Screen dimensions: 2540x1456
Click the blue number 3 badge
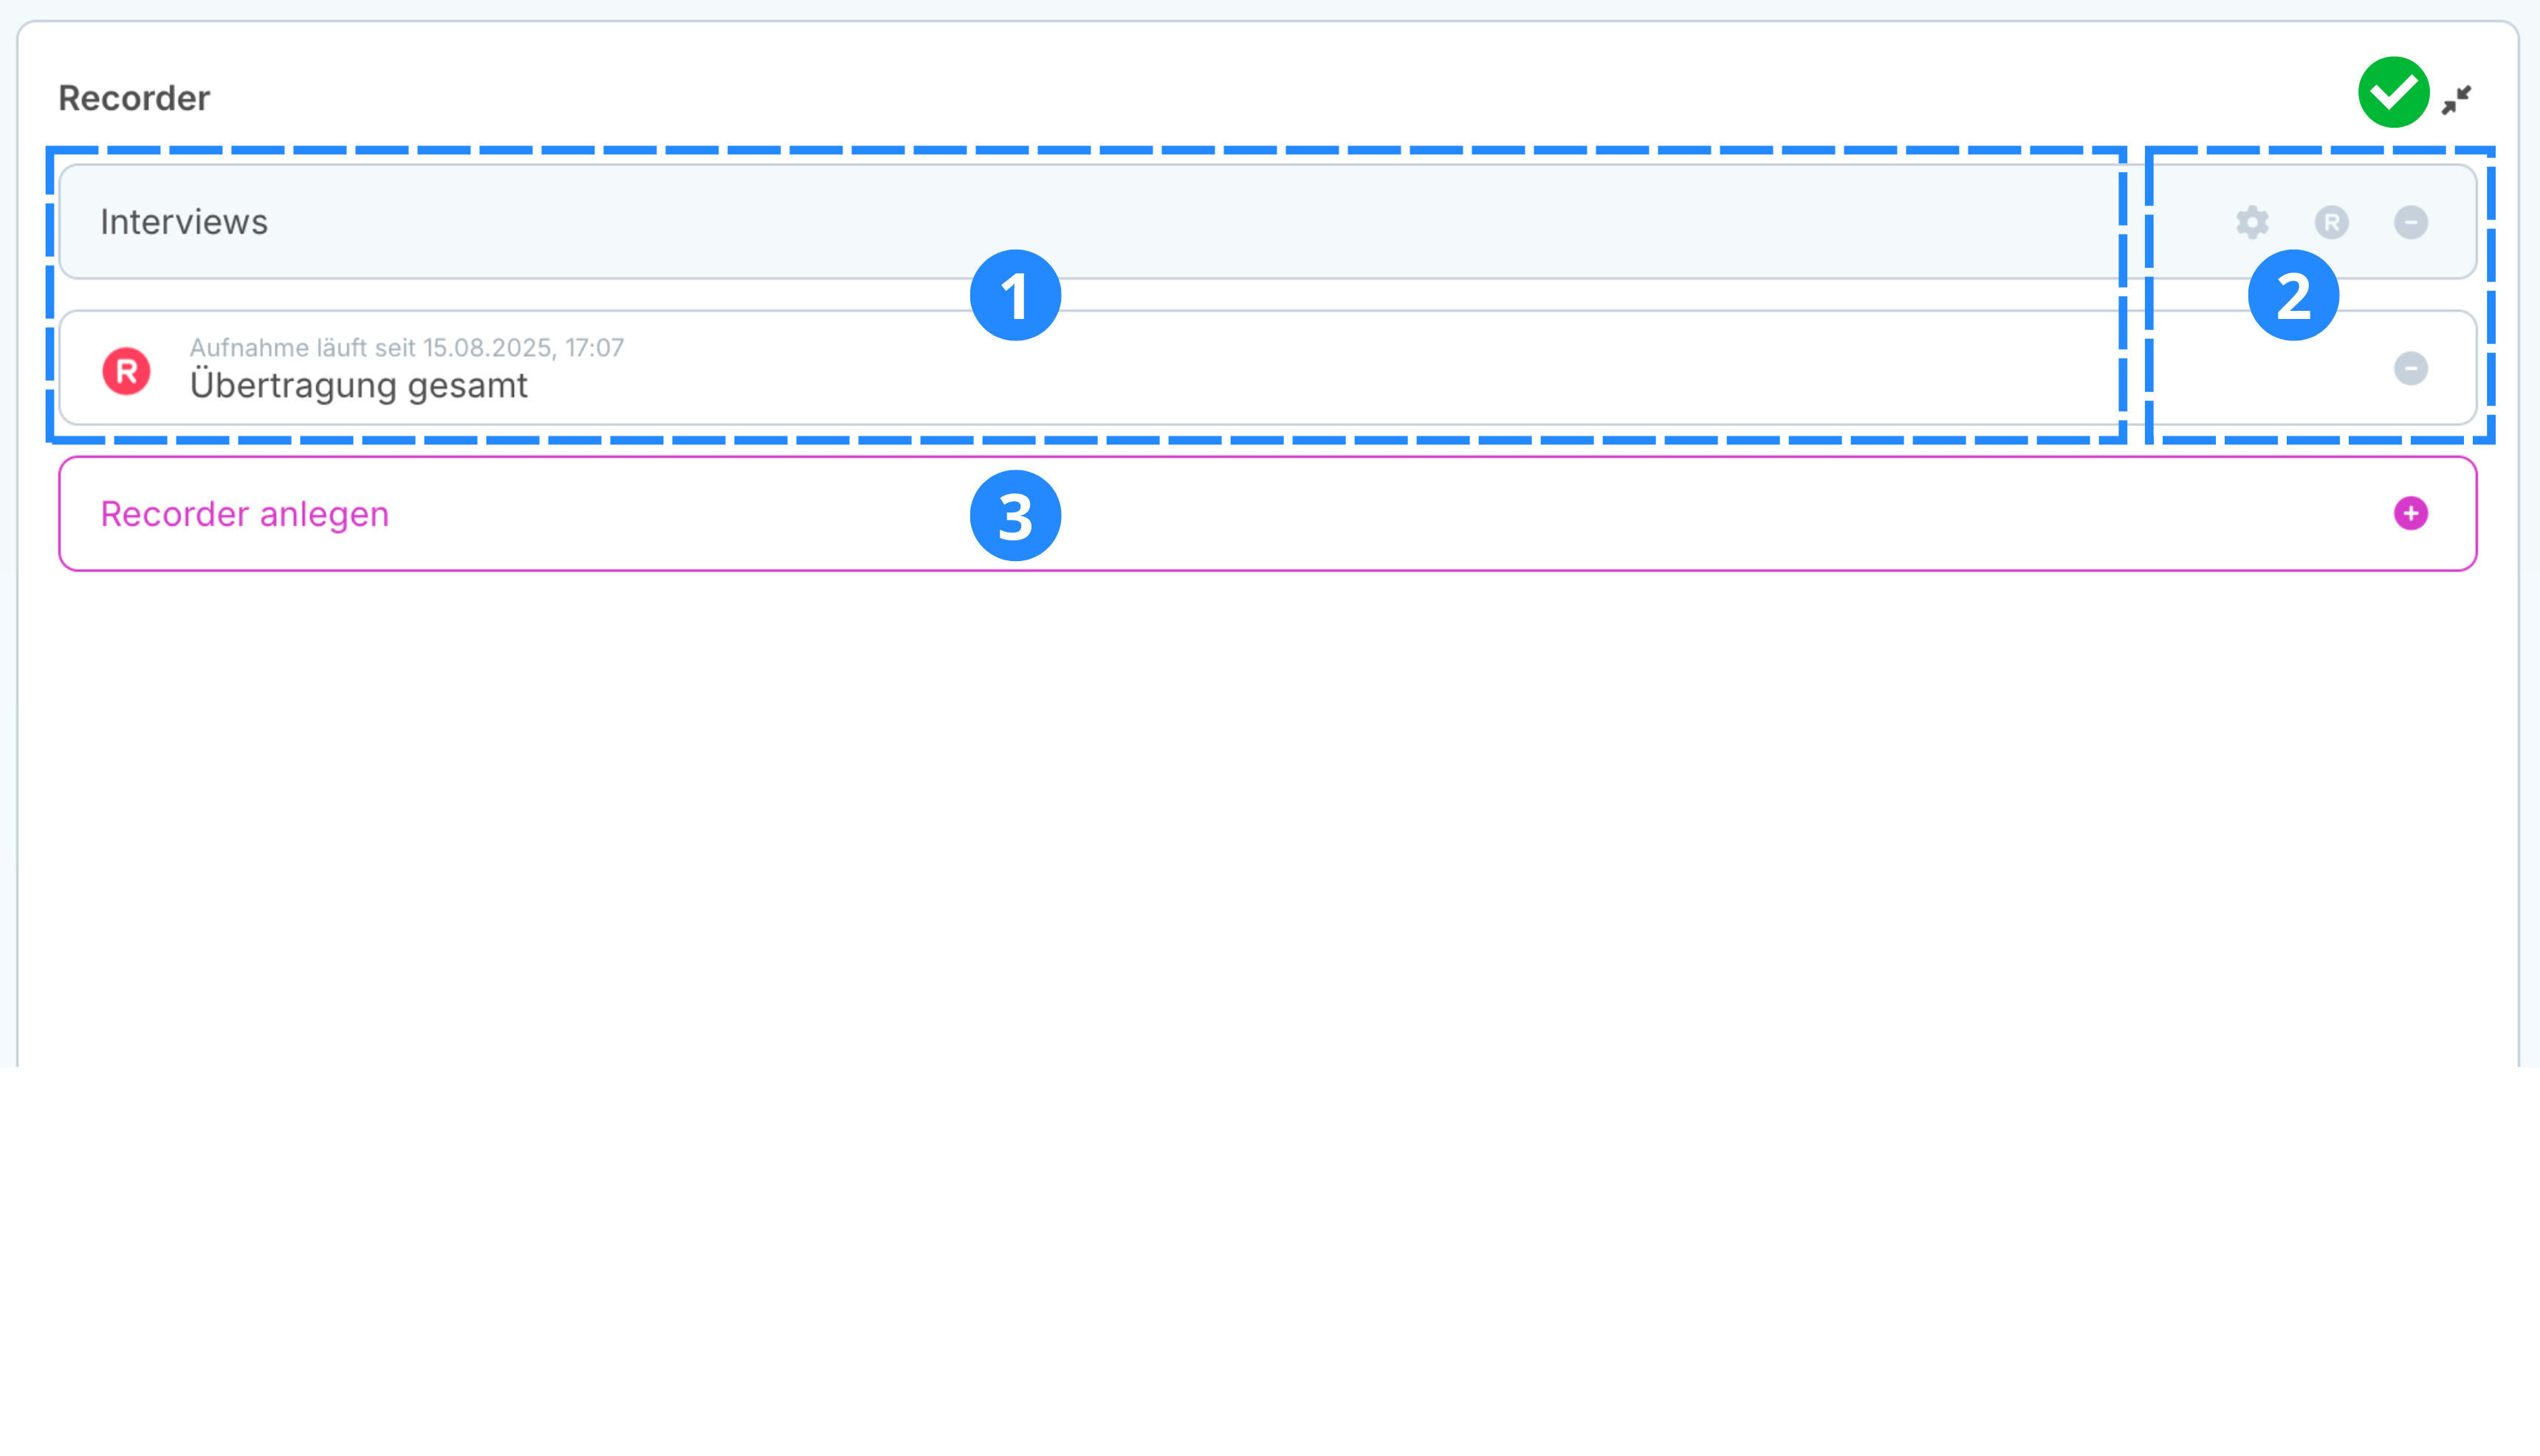pyautogui.click(x=1015, y=516)
